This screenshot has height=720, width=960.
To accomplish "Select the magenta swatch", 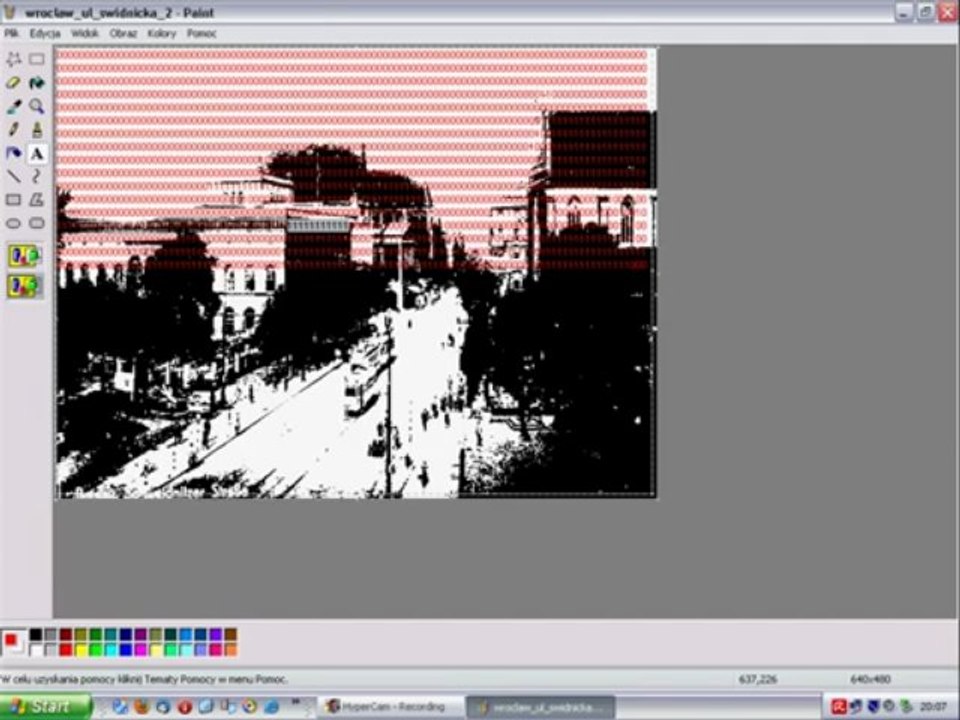I will pos(141,650).
